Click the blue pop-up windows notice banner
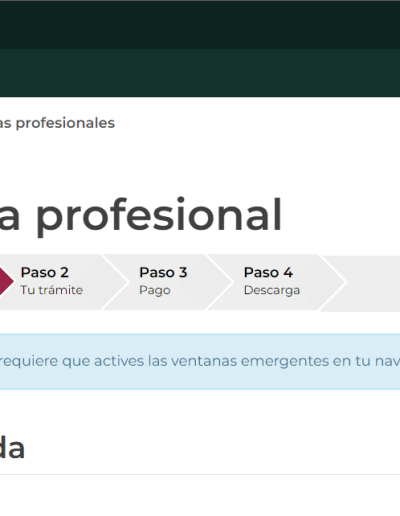Viewport: 400px width, 516px height. click(200, 361)
